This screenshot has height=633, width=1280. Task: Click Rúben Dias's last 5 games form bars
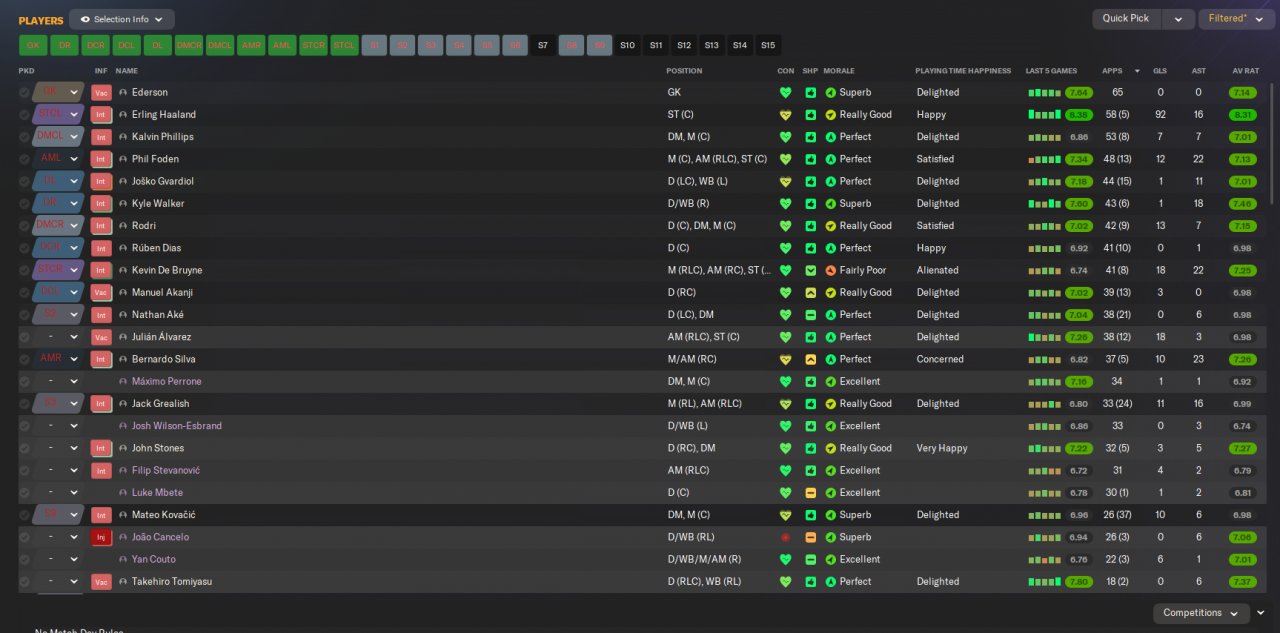point(1045,248)
